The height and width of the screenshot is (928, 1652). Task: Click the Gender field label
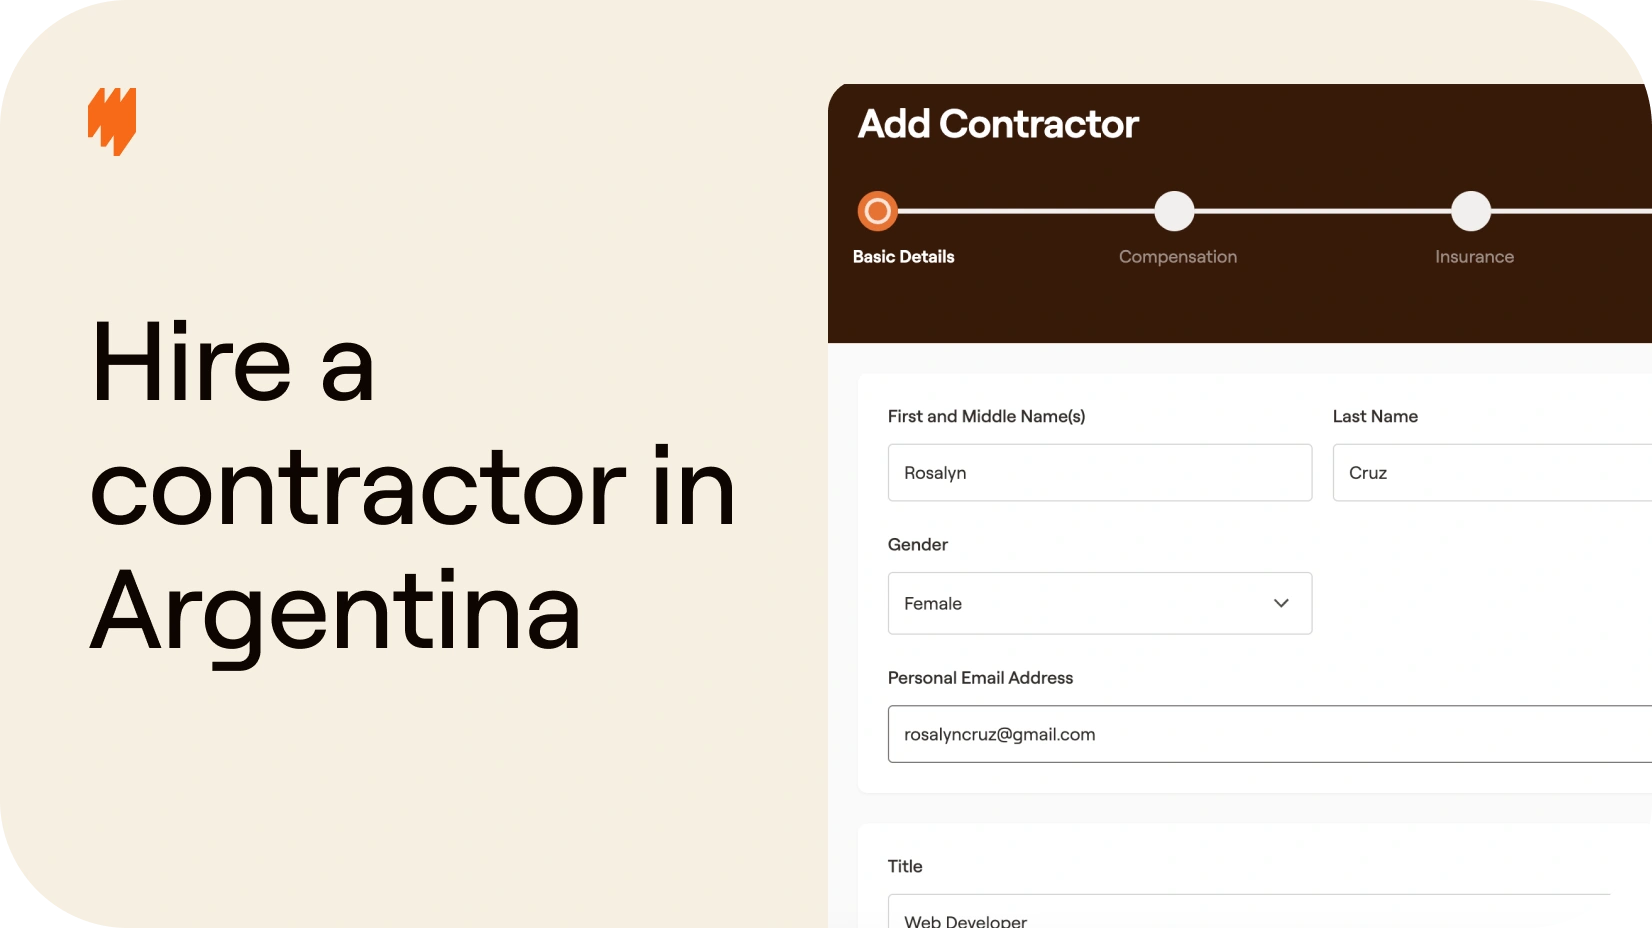pos(918,545)
